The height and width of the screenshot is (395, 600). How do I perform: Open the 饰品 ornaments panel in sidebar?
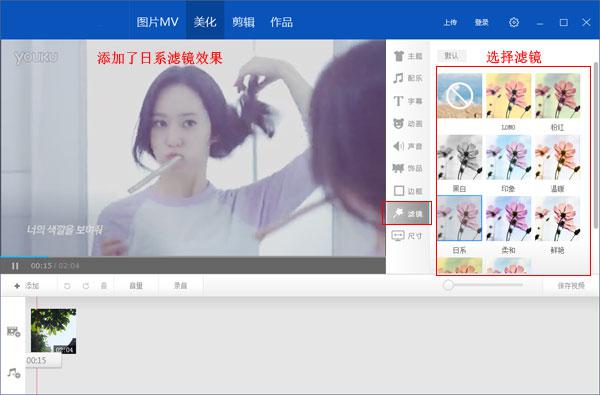click(408, 168)
